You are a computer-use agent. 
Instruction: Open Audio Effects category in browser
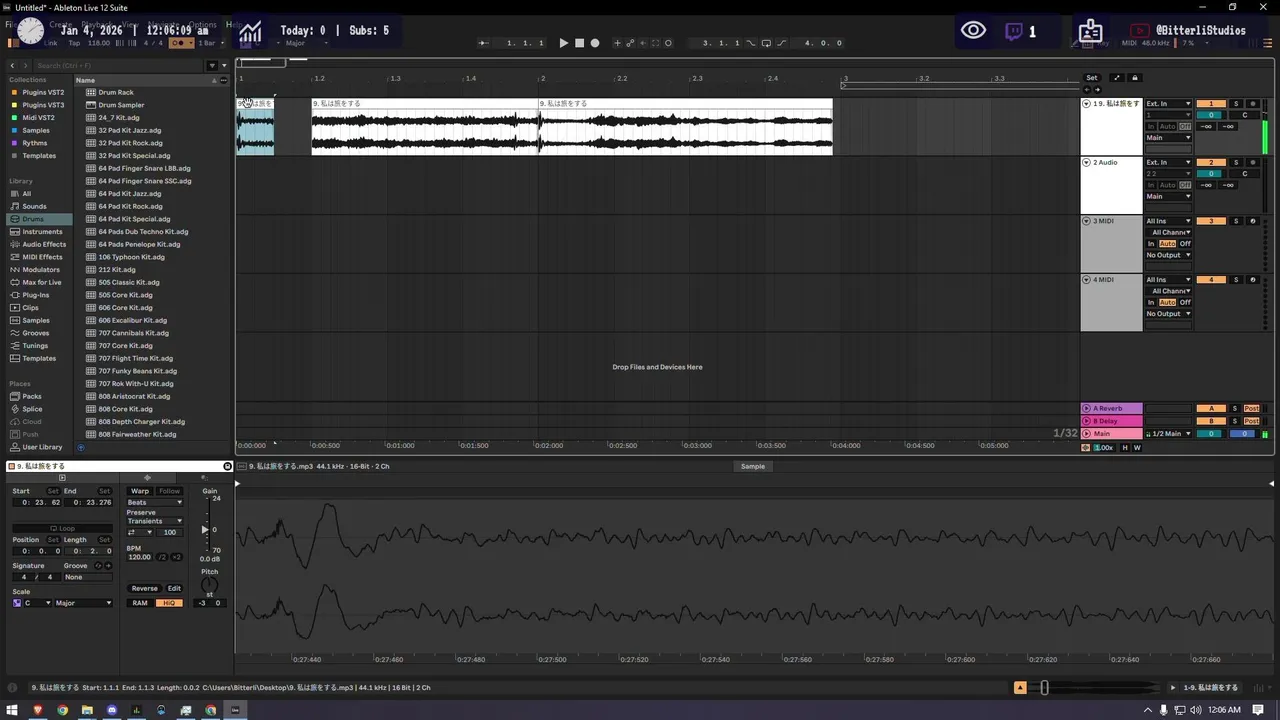pos(44,244)
